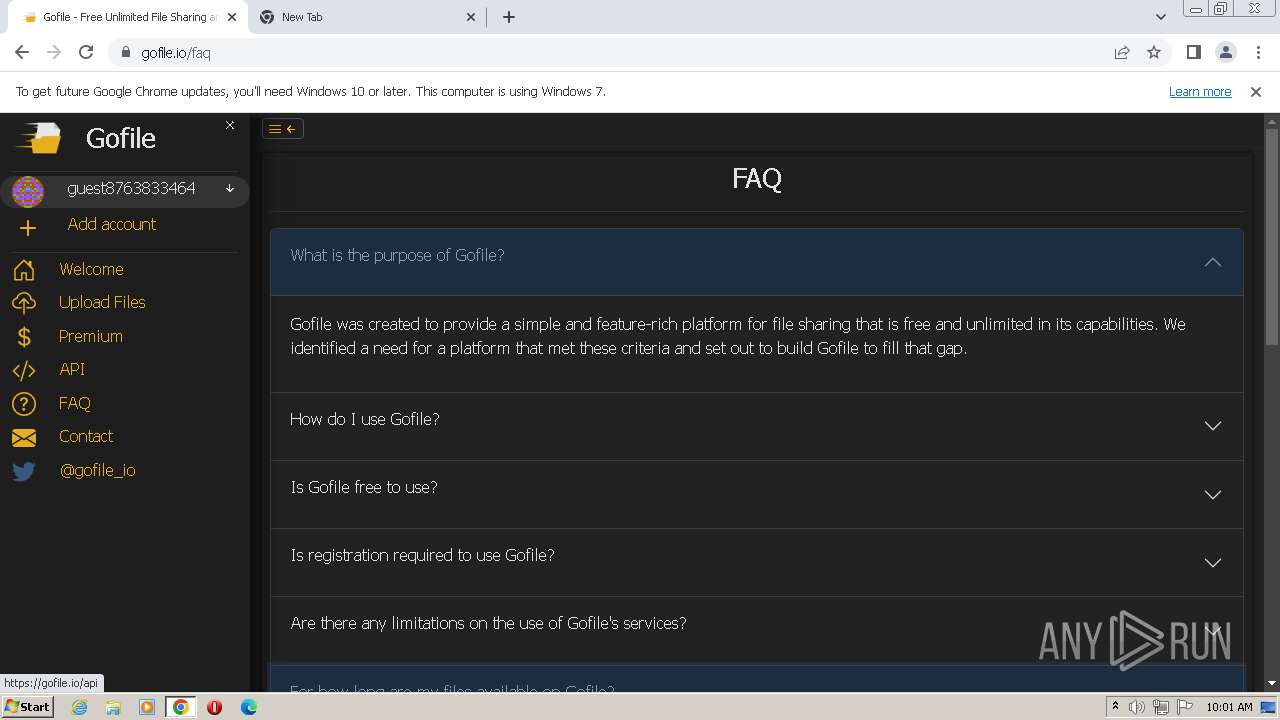Expand 'How do I use Gofile?' chevron

click(1213, 426)
